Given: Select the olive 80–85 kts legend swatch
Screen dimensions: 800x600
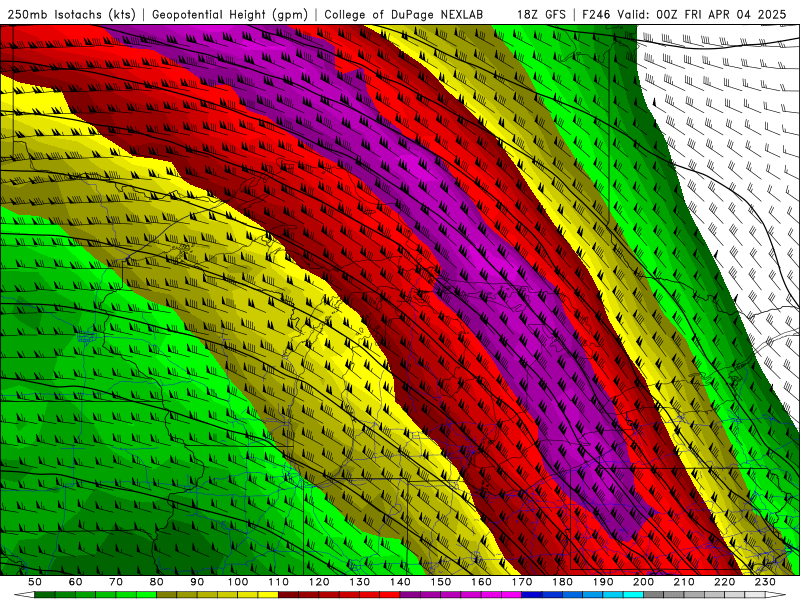Looking at the screenshot, I should (166, 594).
